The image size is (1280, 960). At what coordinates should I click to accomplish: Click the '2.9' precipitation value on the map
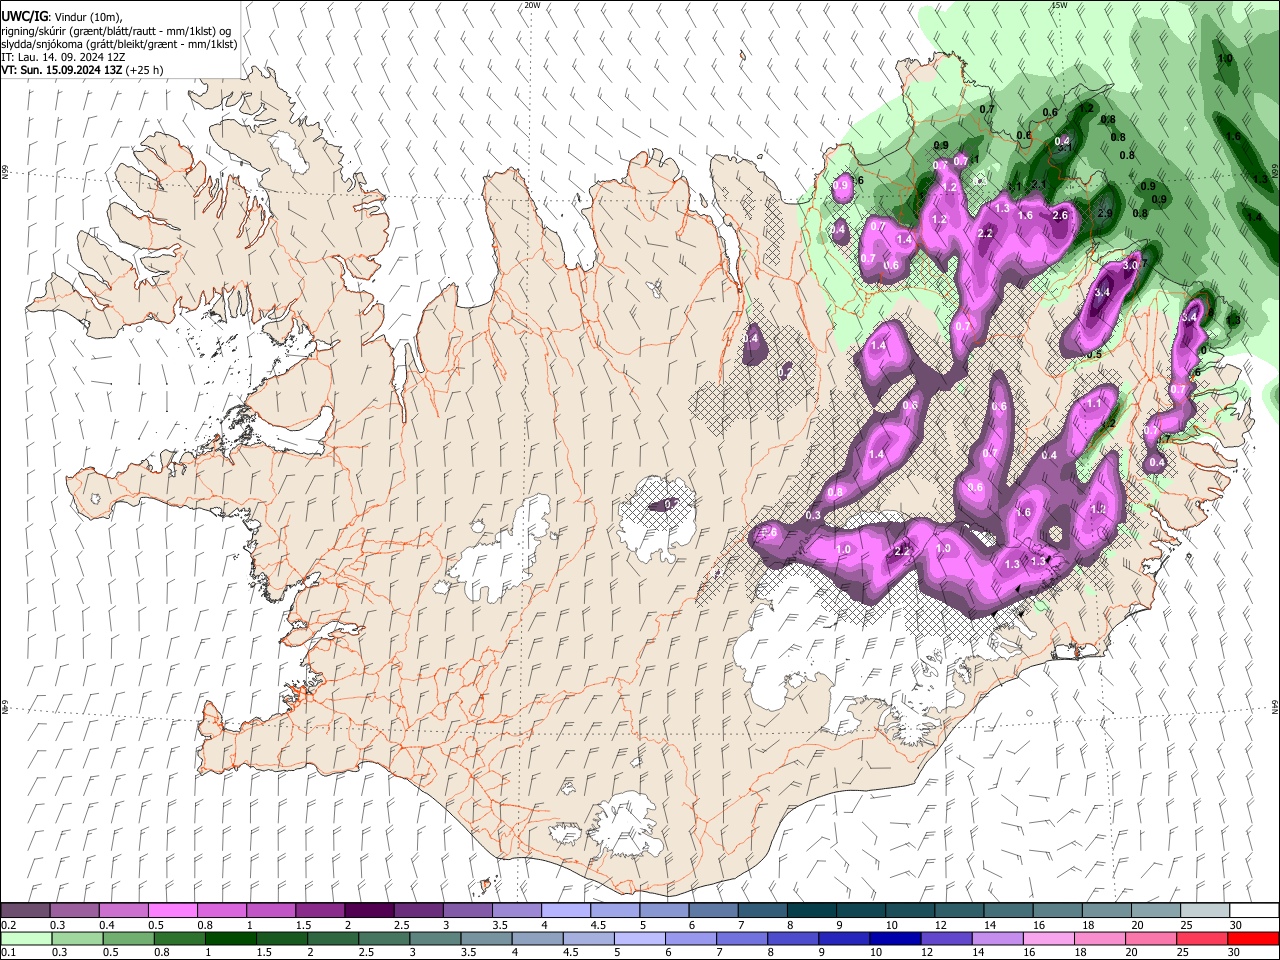(x=1105, y=213)
